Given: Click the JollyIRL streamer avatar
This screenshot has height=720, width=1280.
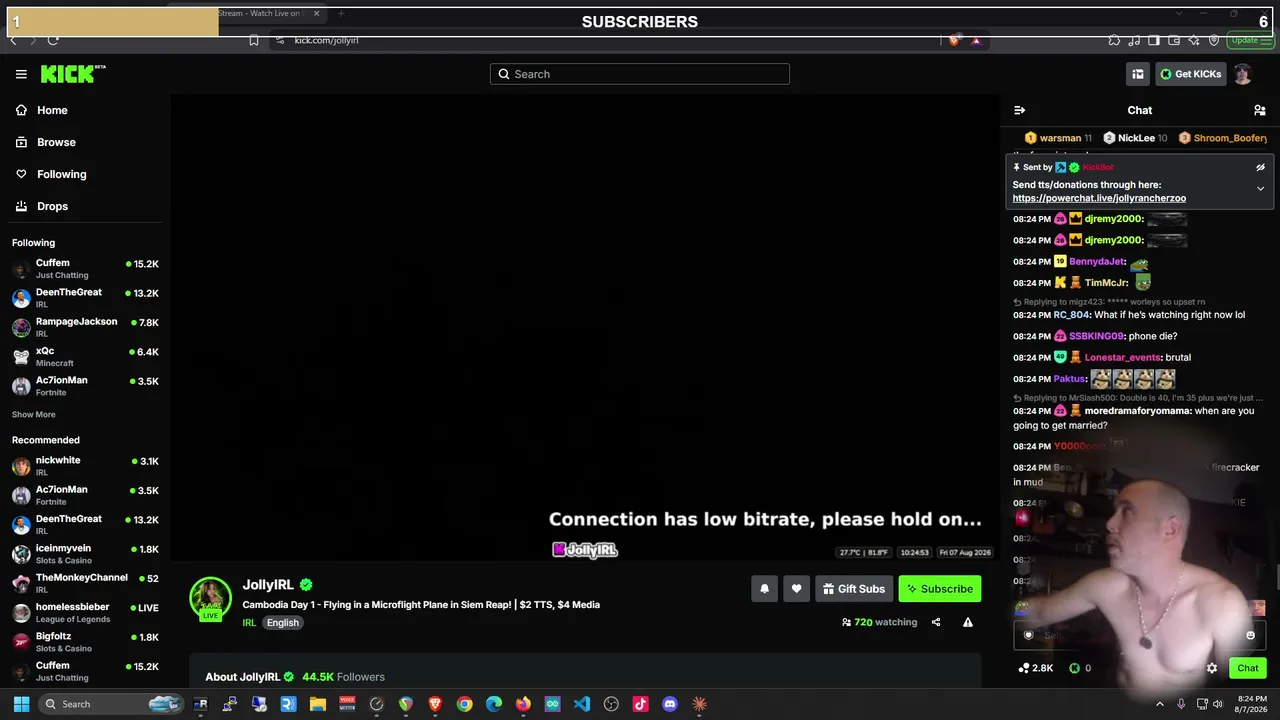Looking at the screenshot, I should (210, 598).
